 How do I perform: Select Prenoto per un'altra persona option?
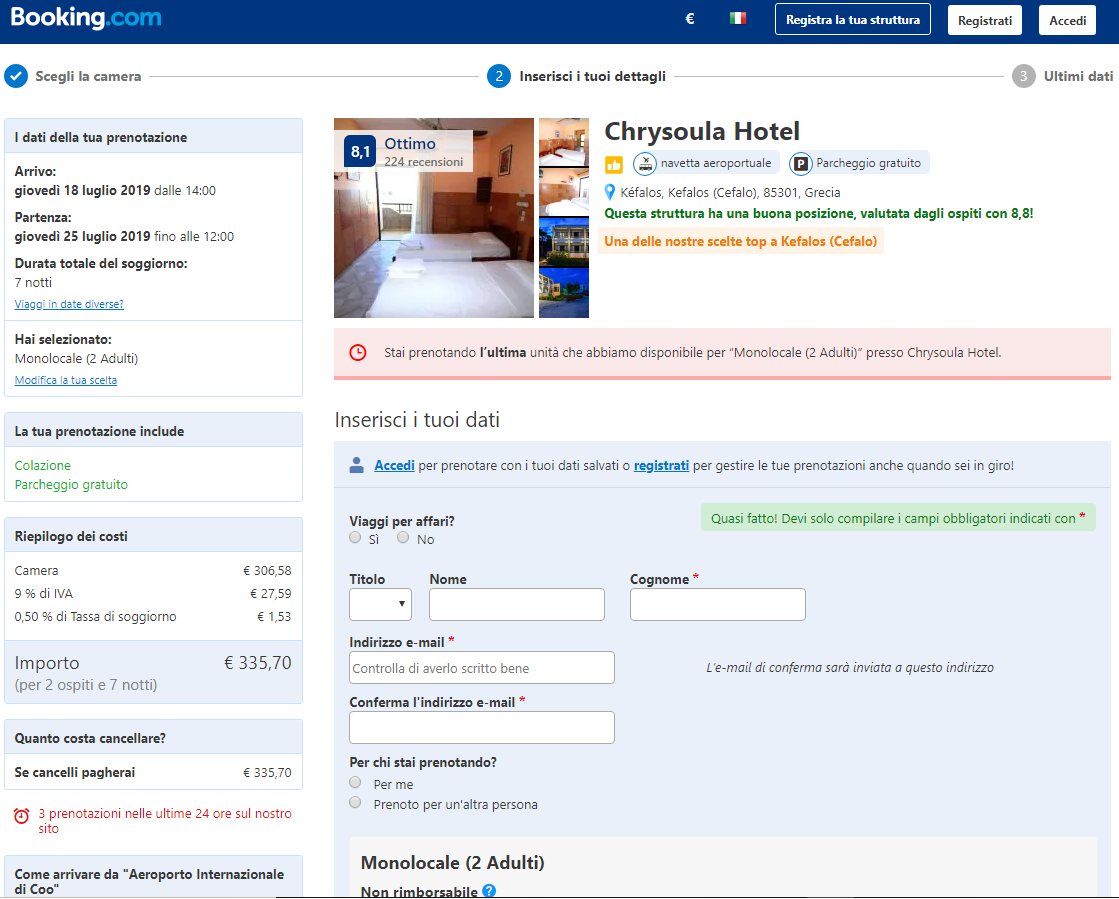coord(355,803)
